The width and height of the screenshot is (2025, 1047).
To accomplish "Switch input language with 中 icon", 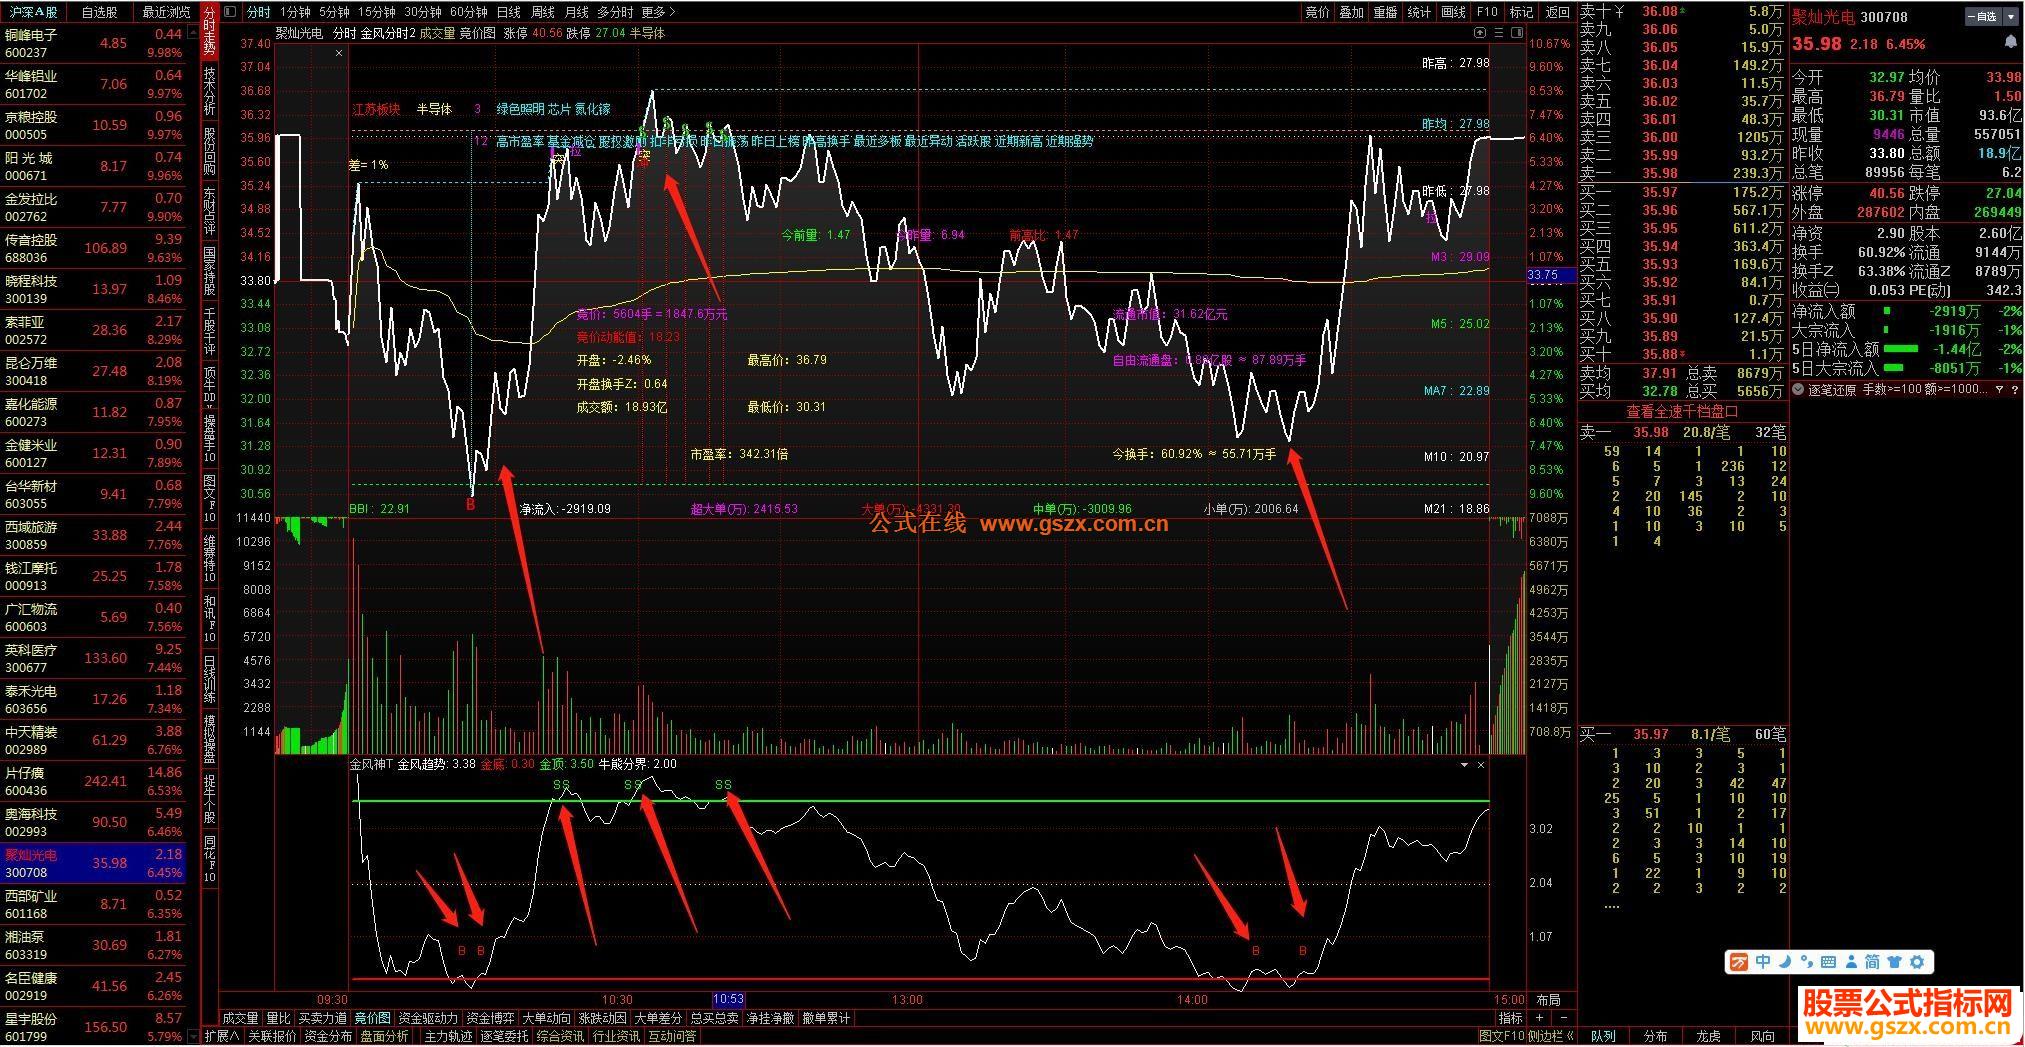I will pos(1762,962).
